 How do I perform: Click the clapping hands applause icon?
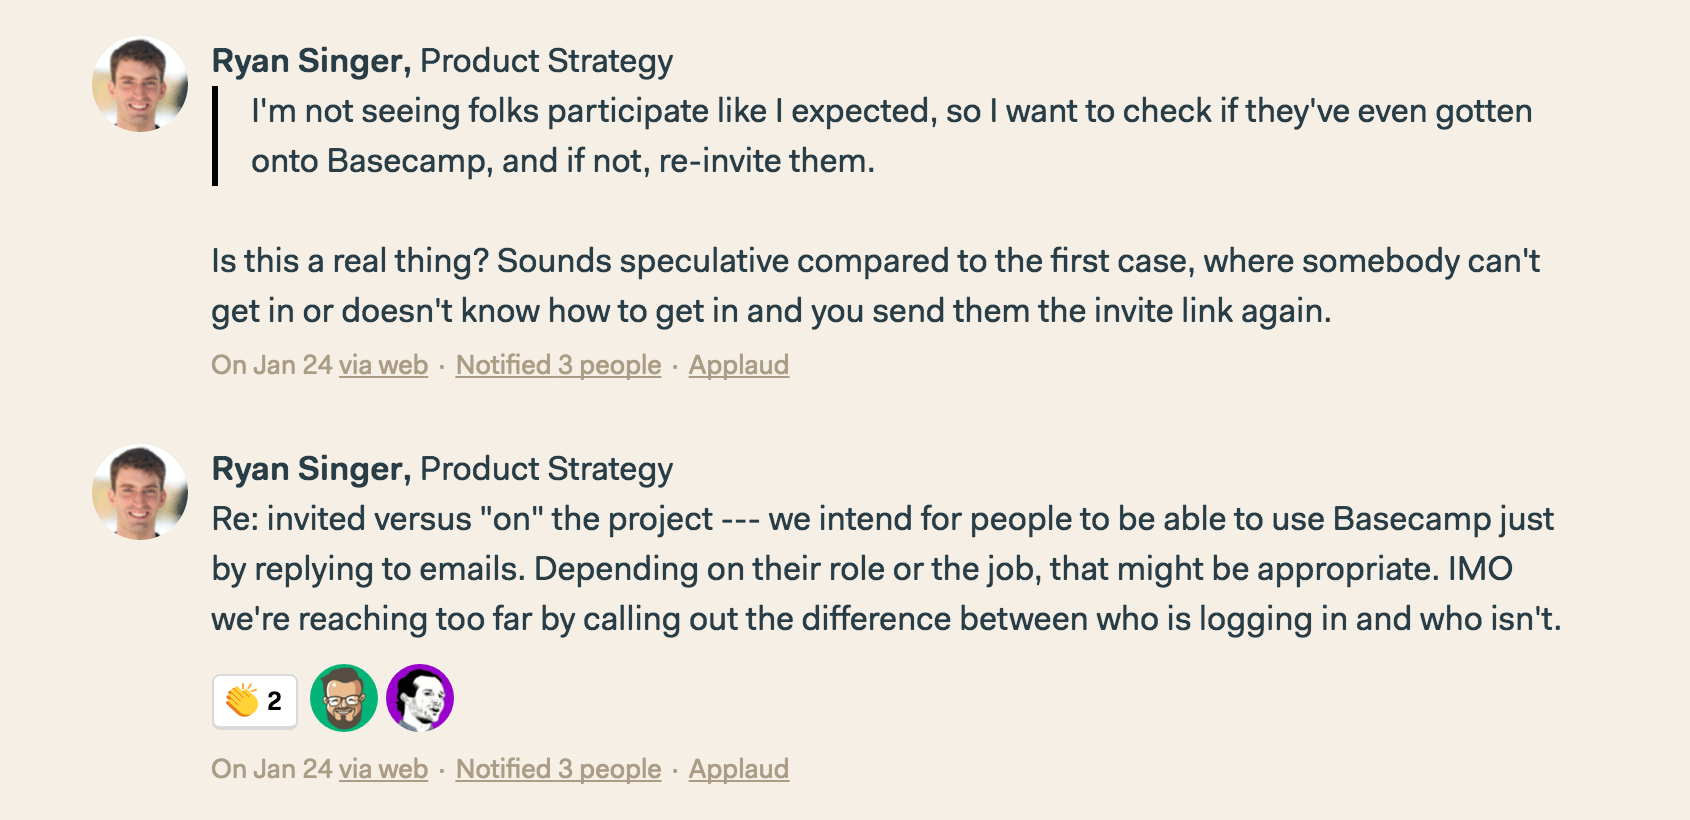[x=242, y=701]
